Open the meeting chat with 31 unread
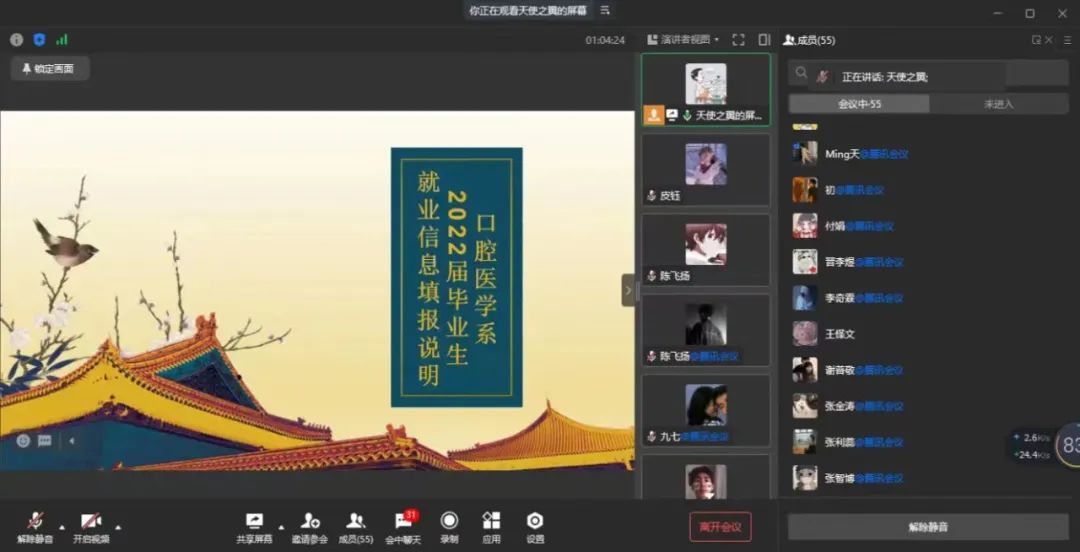Image resolution: width=1080 pixels, height=552 pixels. coord(403,521)
